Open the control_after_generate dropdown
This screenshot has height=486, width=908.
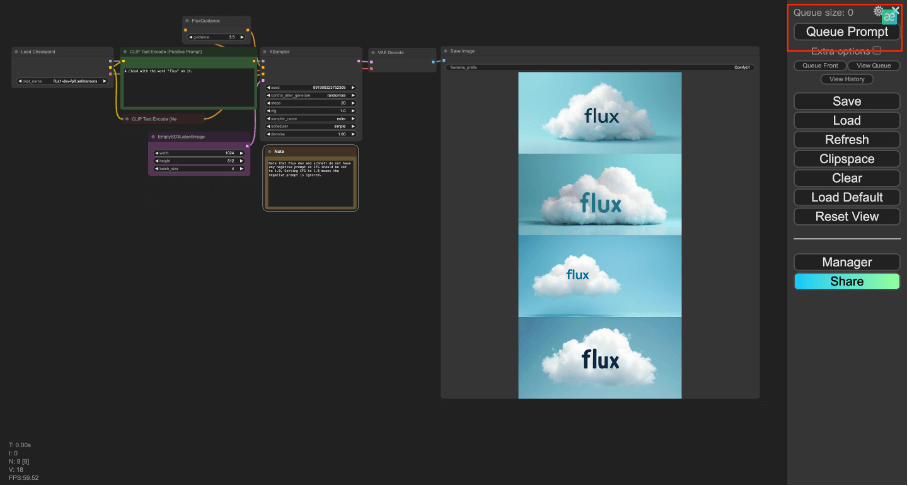coord(311,95)
